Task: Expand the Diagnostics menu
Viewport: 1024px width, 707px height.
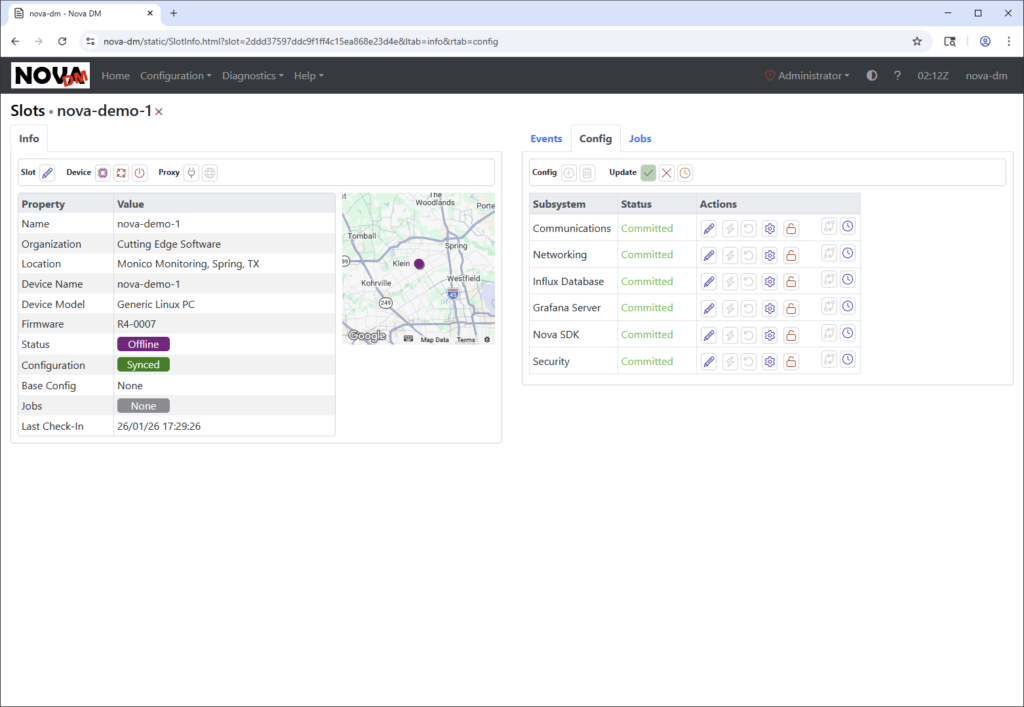Action: coord(252,76)
